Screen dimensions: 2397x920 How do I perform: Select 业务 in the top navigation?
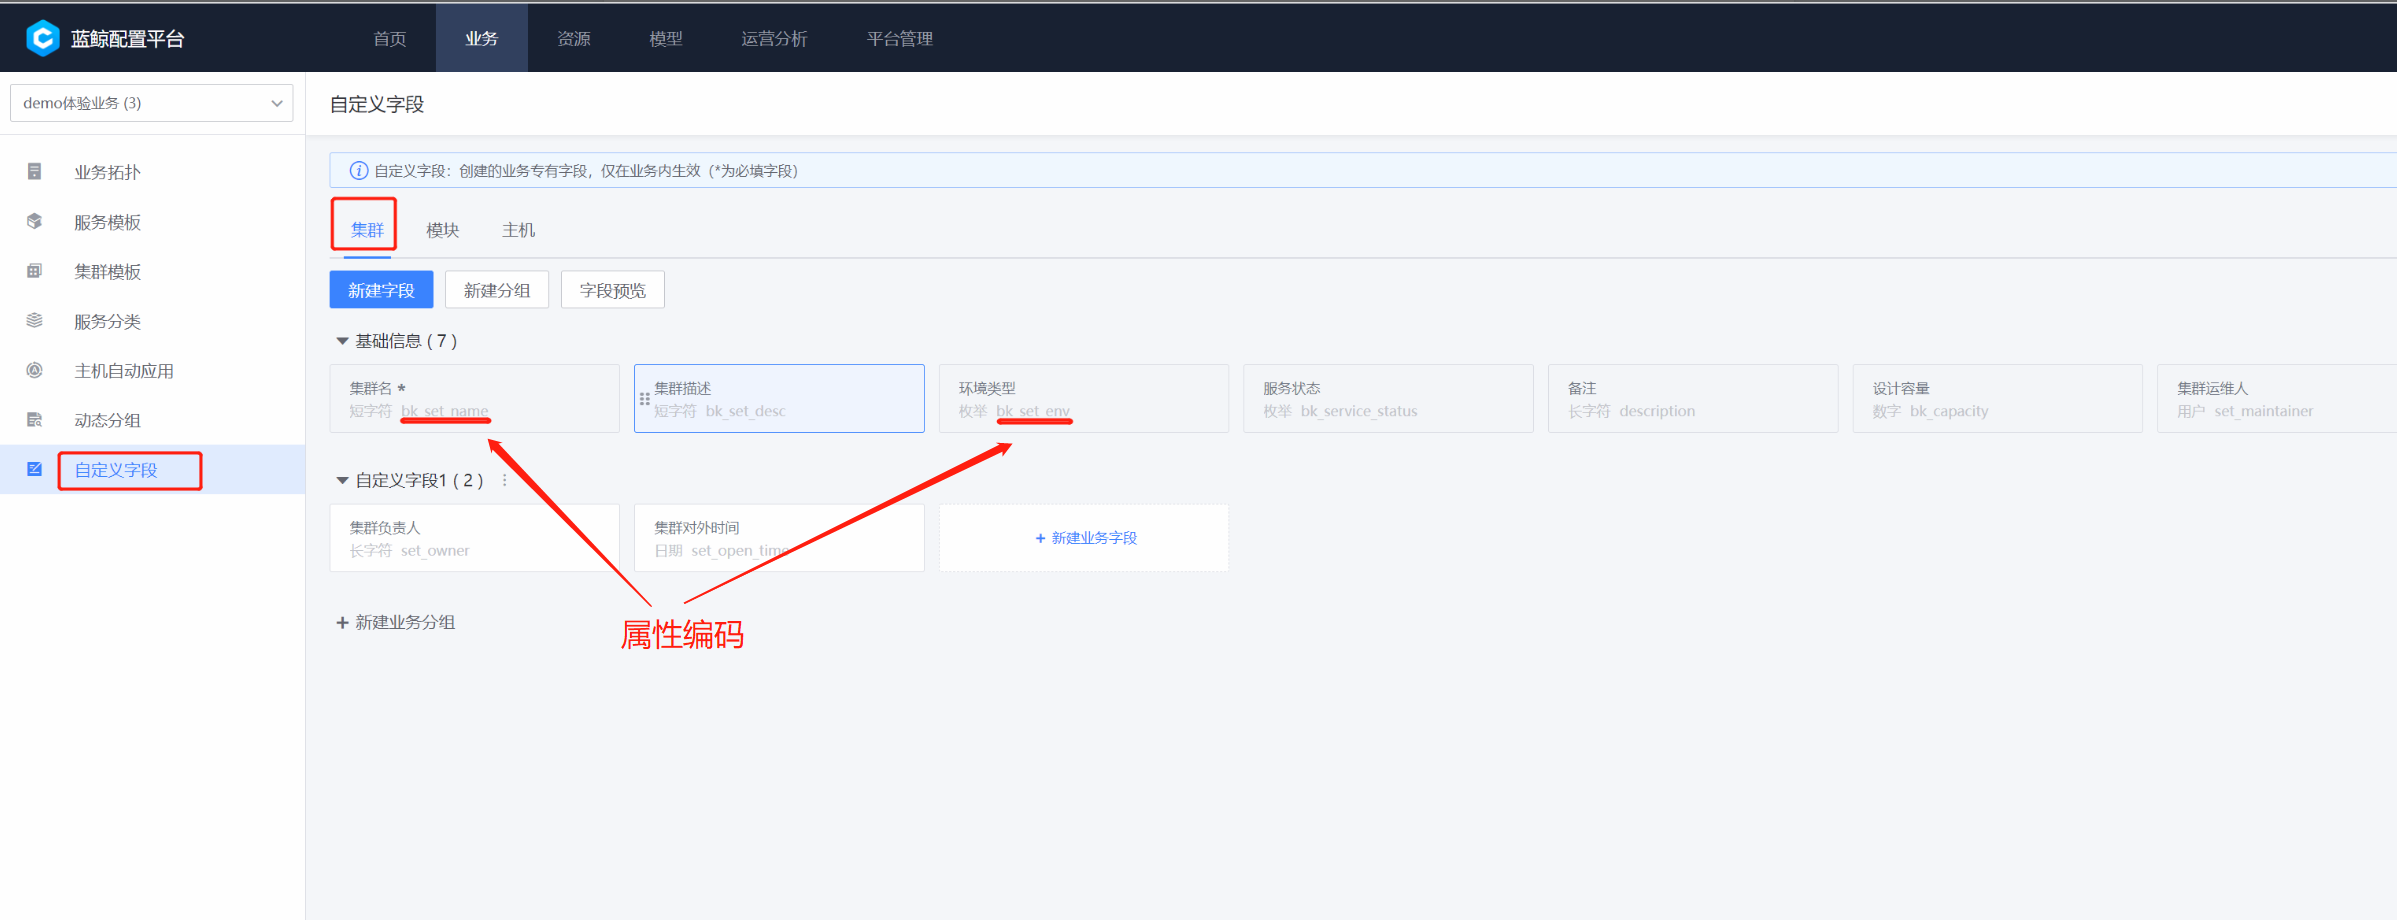pyautogui.click(x=482, y=38)
